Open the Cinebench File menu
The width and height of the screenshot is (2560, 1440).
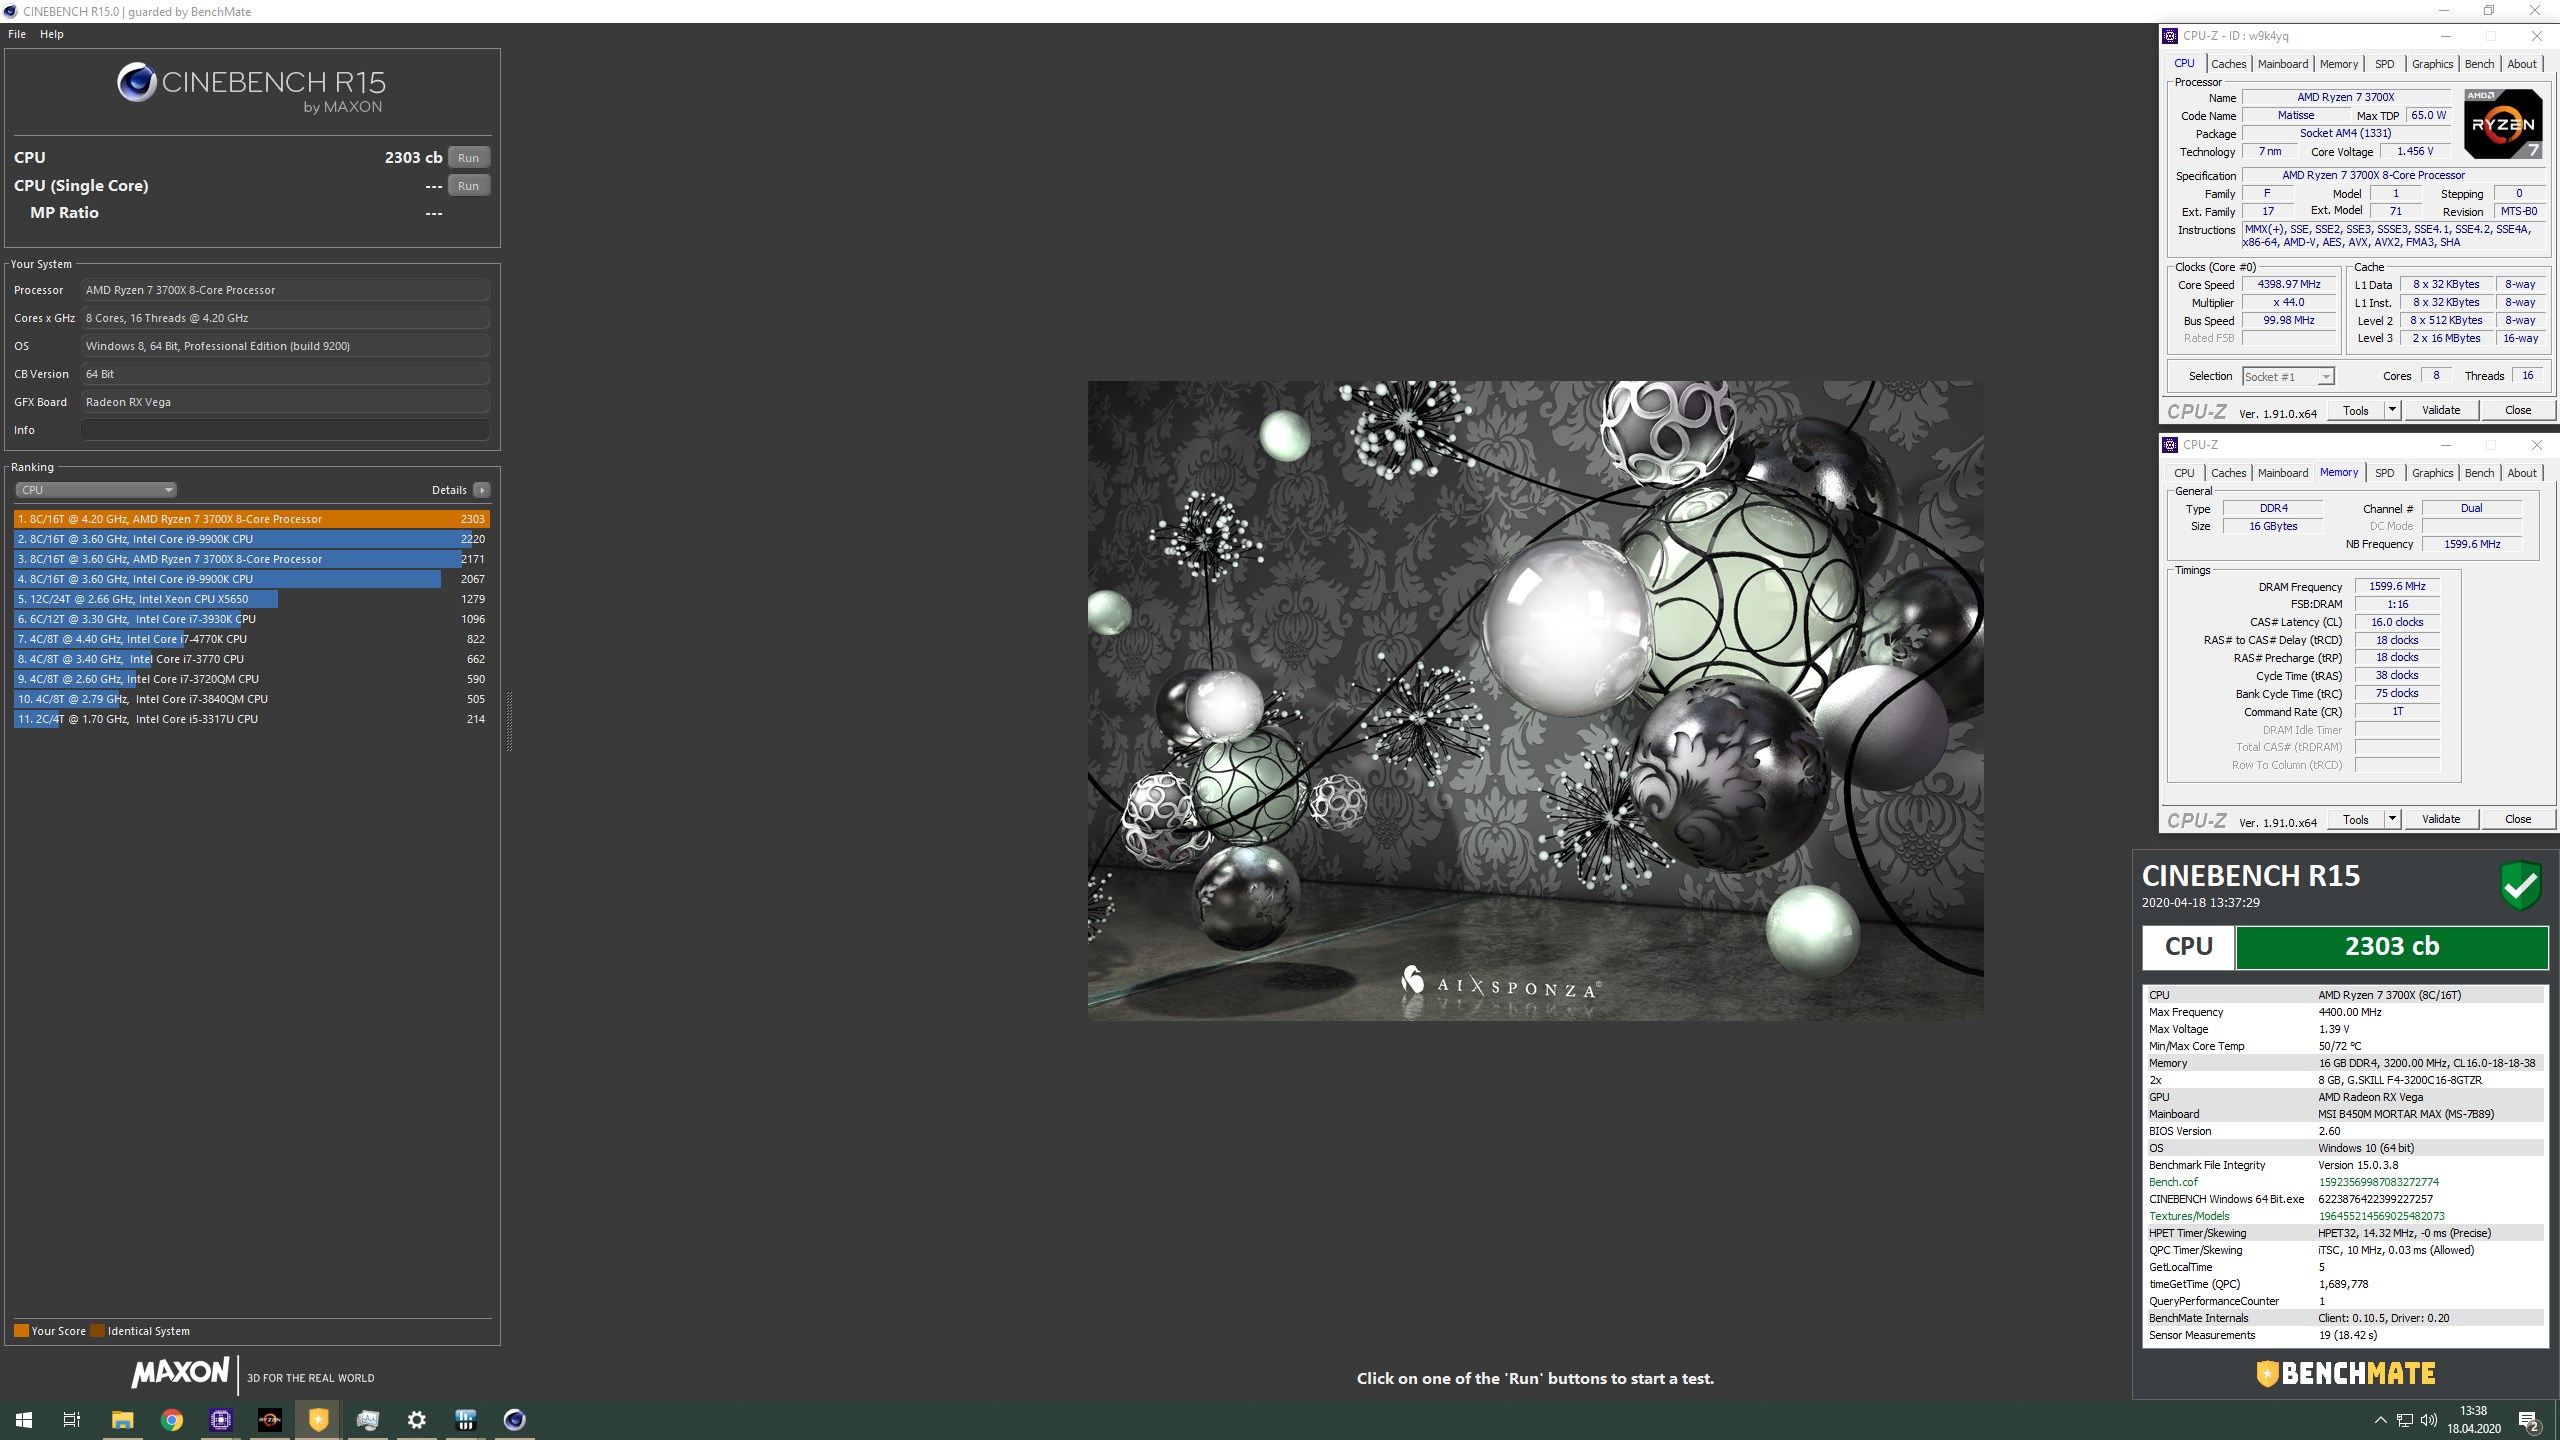pyautogui.click(x=17, y=34)
